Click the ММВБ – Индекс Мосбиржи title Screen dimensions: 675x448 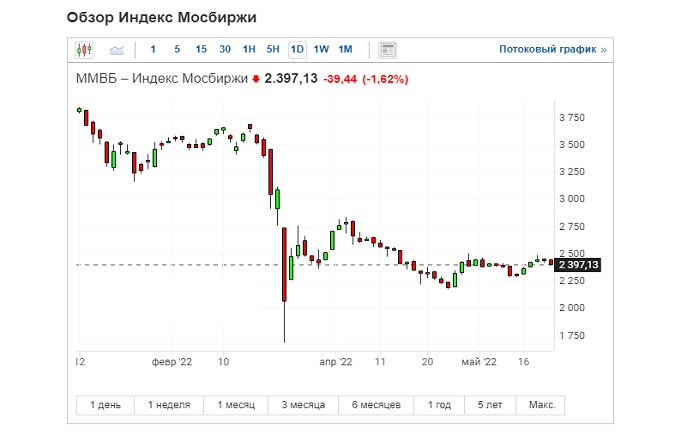162,79
